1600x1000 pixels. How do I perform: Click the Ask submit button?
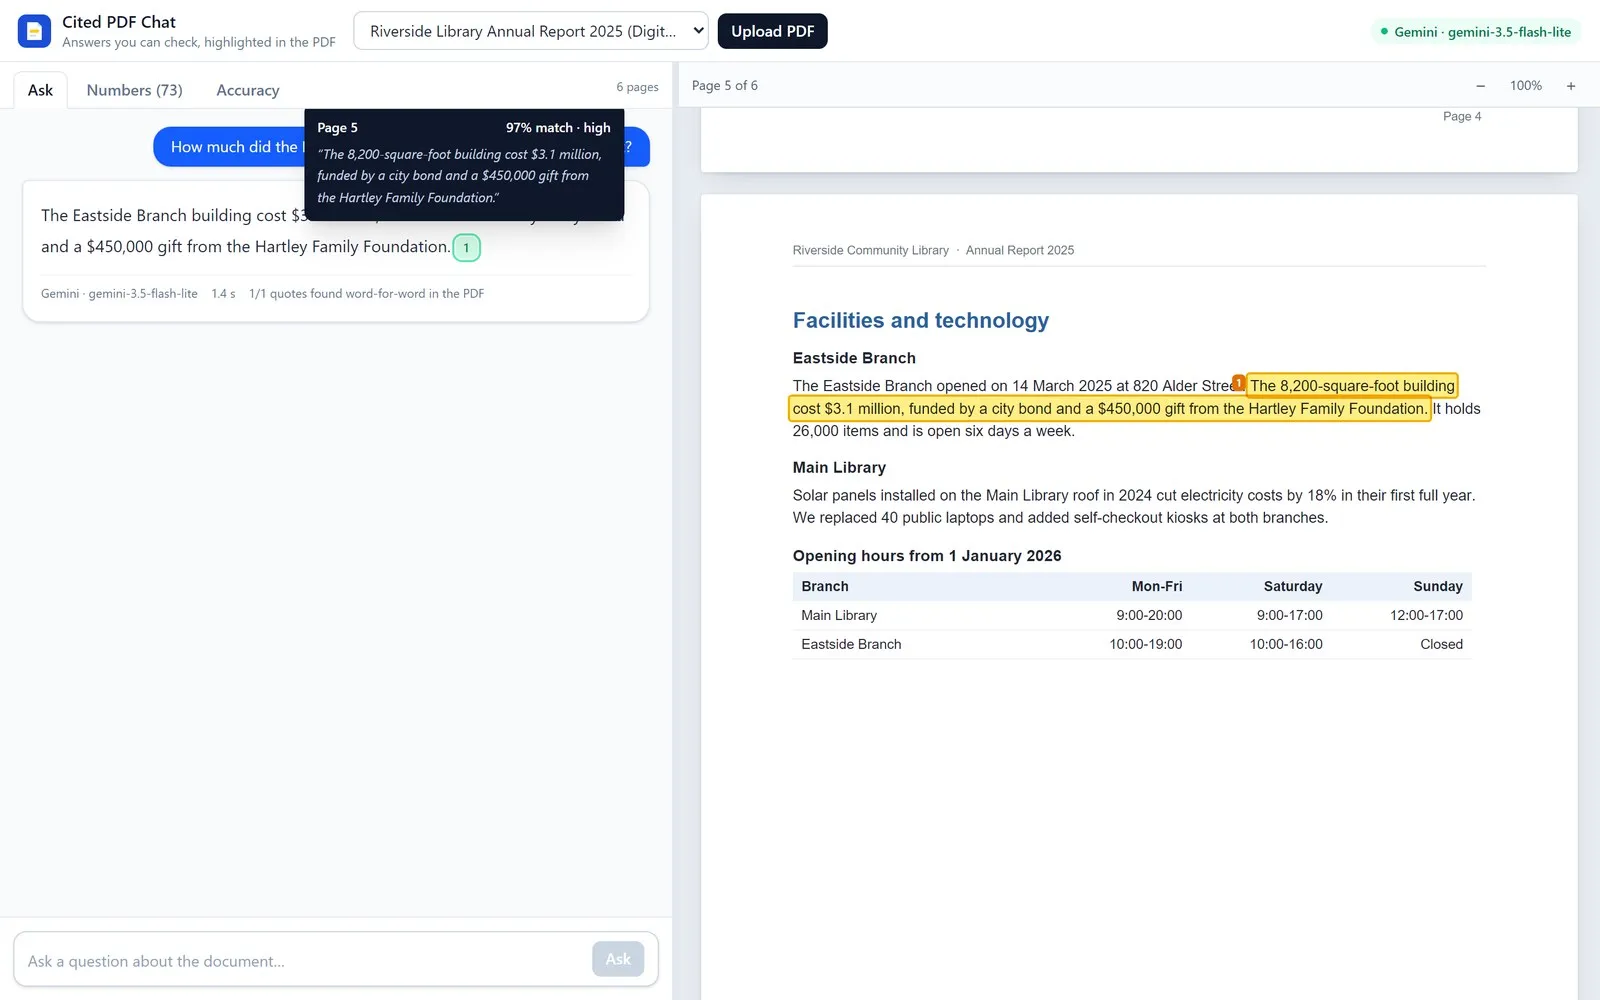click(x=618, y=959)
